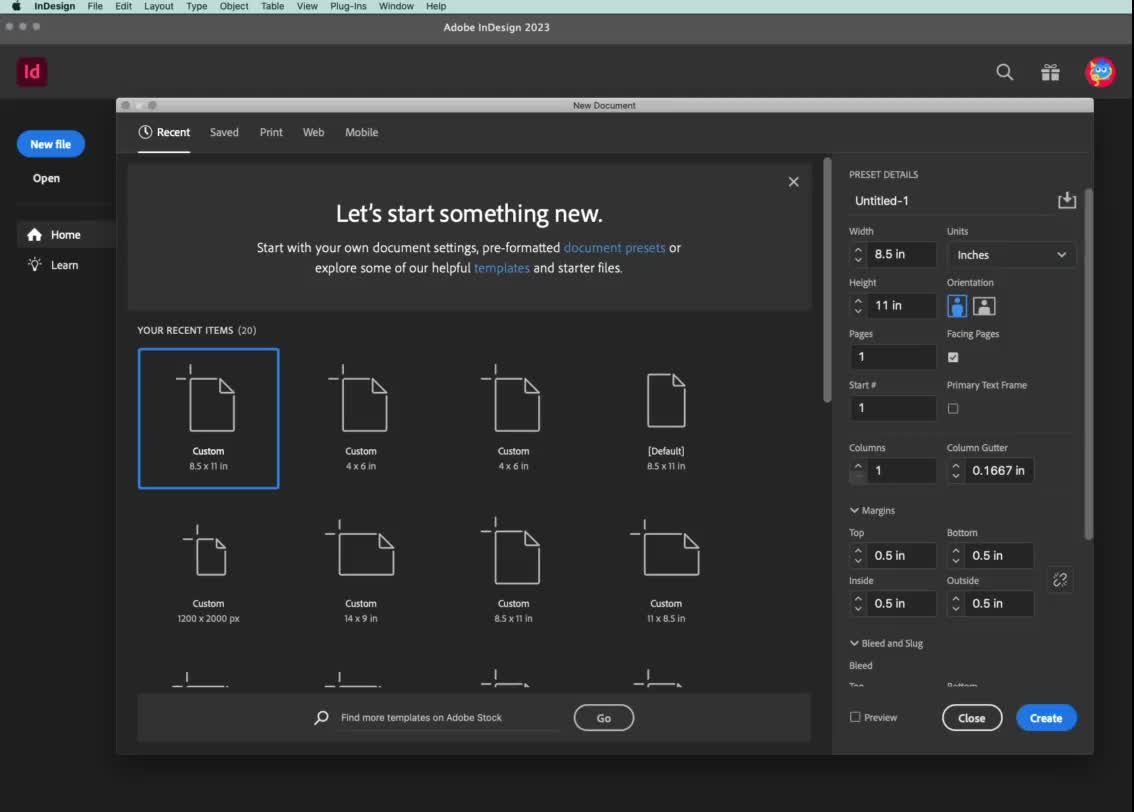The height and width of the screenshot is (812, 1134).
Task: Open the Window menu in the menu bar
Action: [396, 6]
